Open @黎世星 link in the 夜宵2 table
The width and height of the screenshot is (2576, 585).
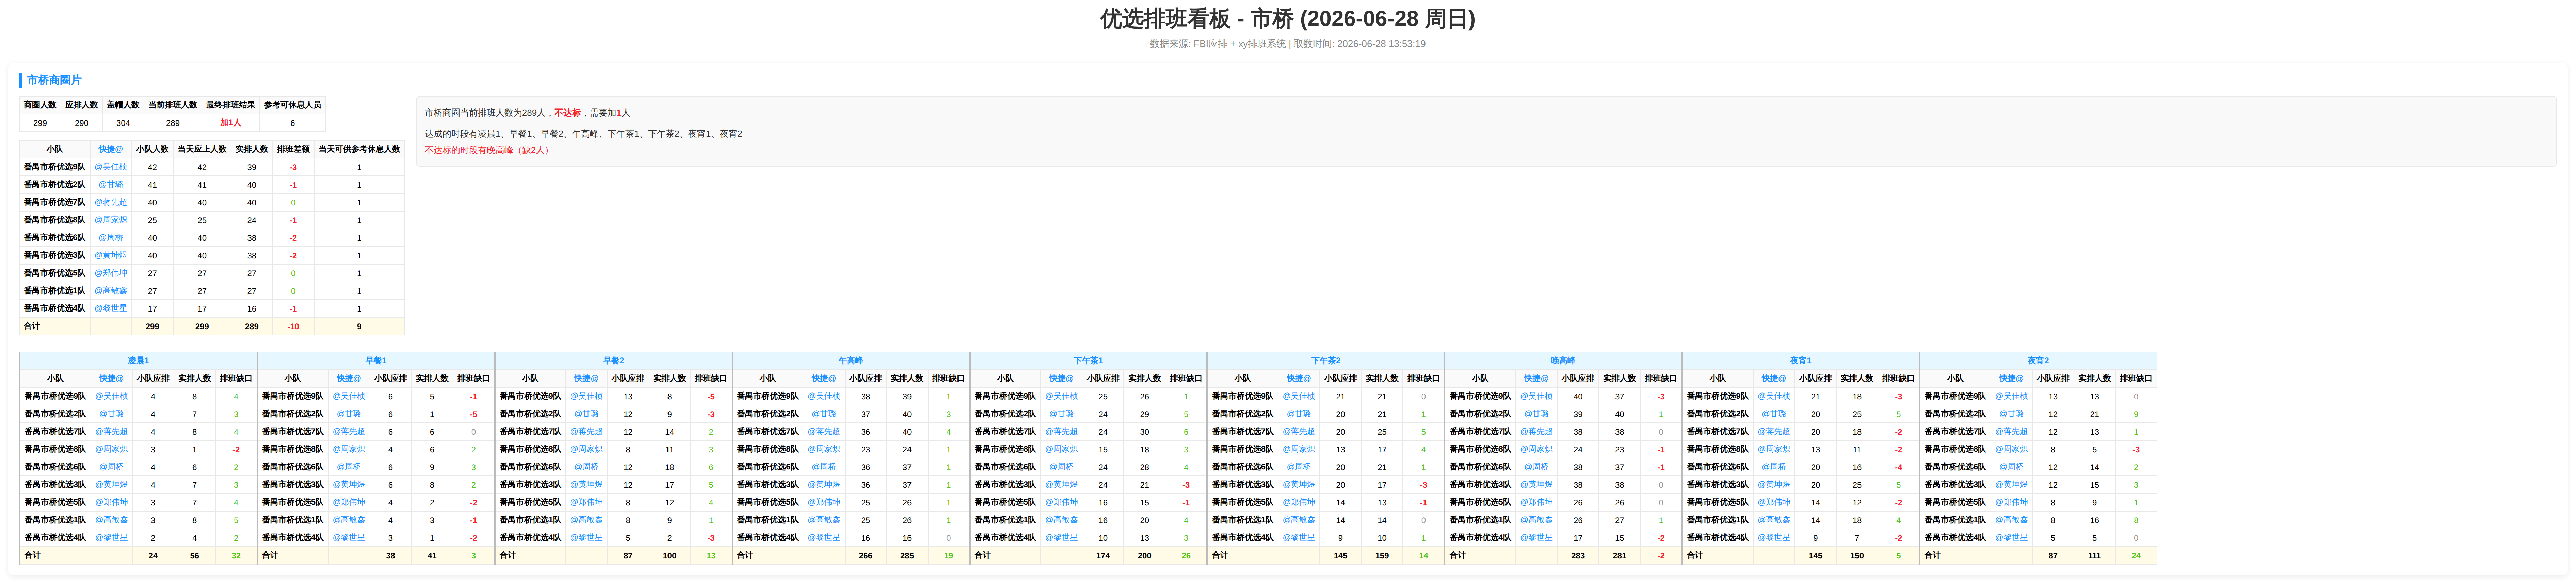pos(2011,538)
